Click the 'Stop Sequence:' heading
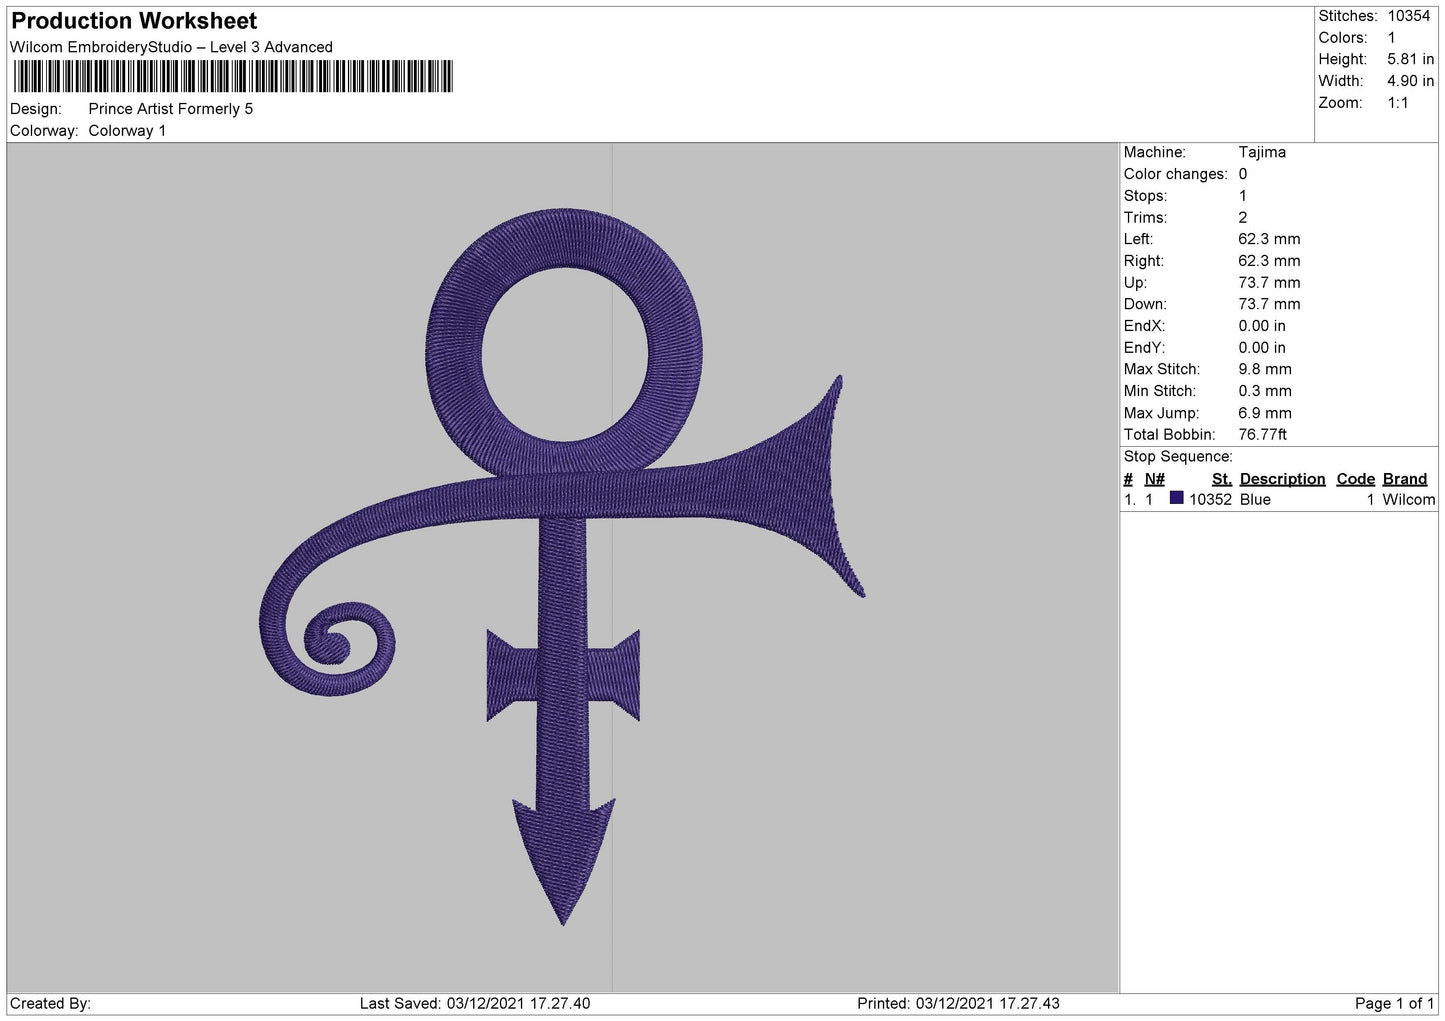Viewport: 1445px width, 1021px height. click(1178, 456)
